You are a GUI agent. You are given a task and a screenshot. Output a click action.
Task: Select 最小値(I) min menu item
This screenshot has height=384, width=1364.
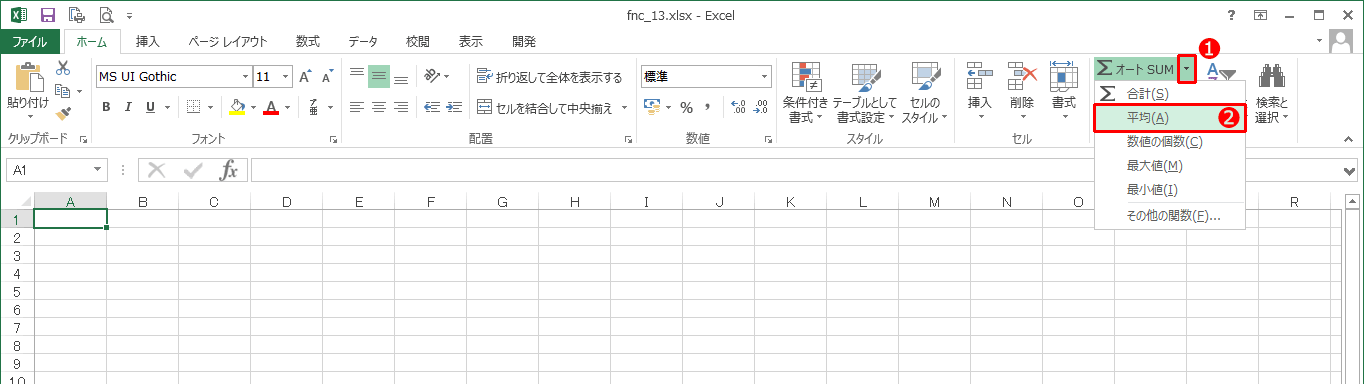click(x=1170, y=190)
